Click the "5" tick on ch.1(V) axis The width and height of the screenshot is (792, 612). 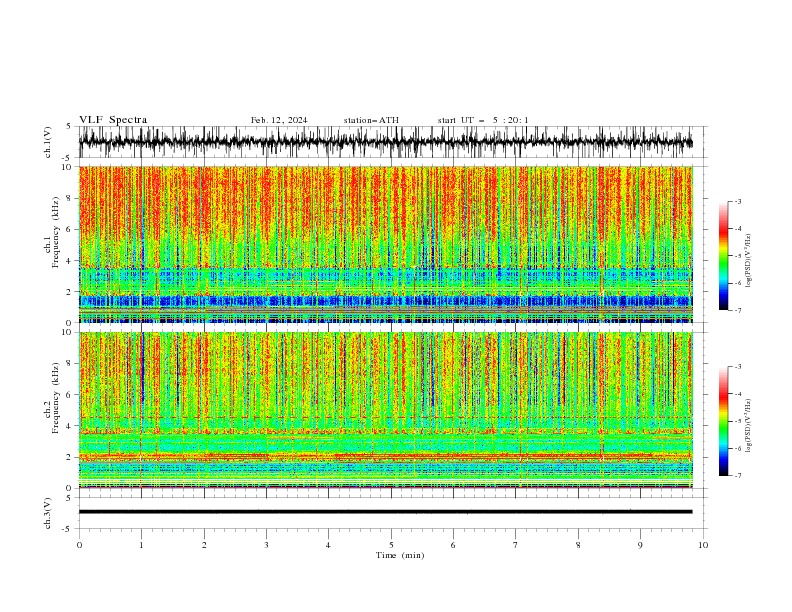68,127
